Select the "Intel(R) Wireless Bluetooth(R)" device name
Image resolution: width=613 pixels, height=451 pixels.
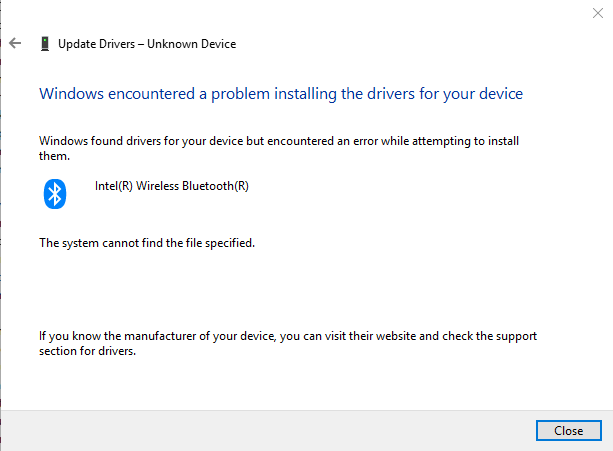(171, 185)
